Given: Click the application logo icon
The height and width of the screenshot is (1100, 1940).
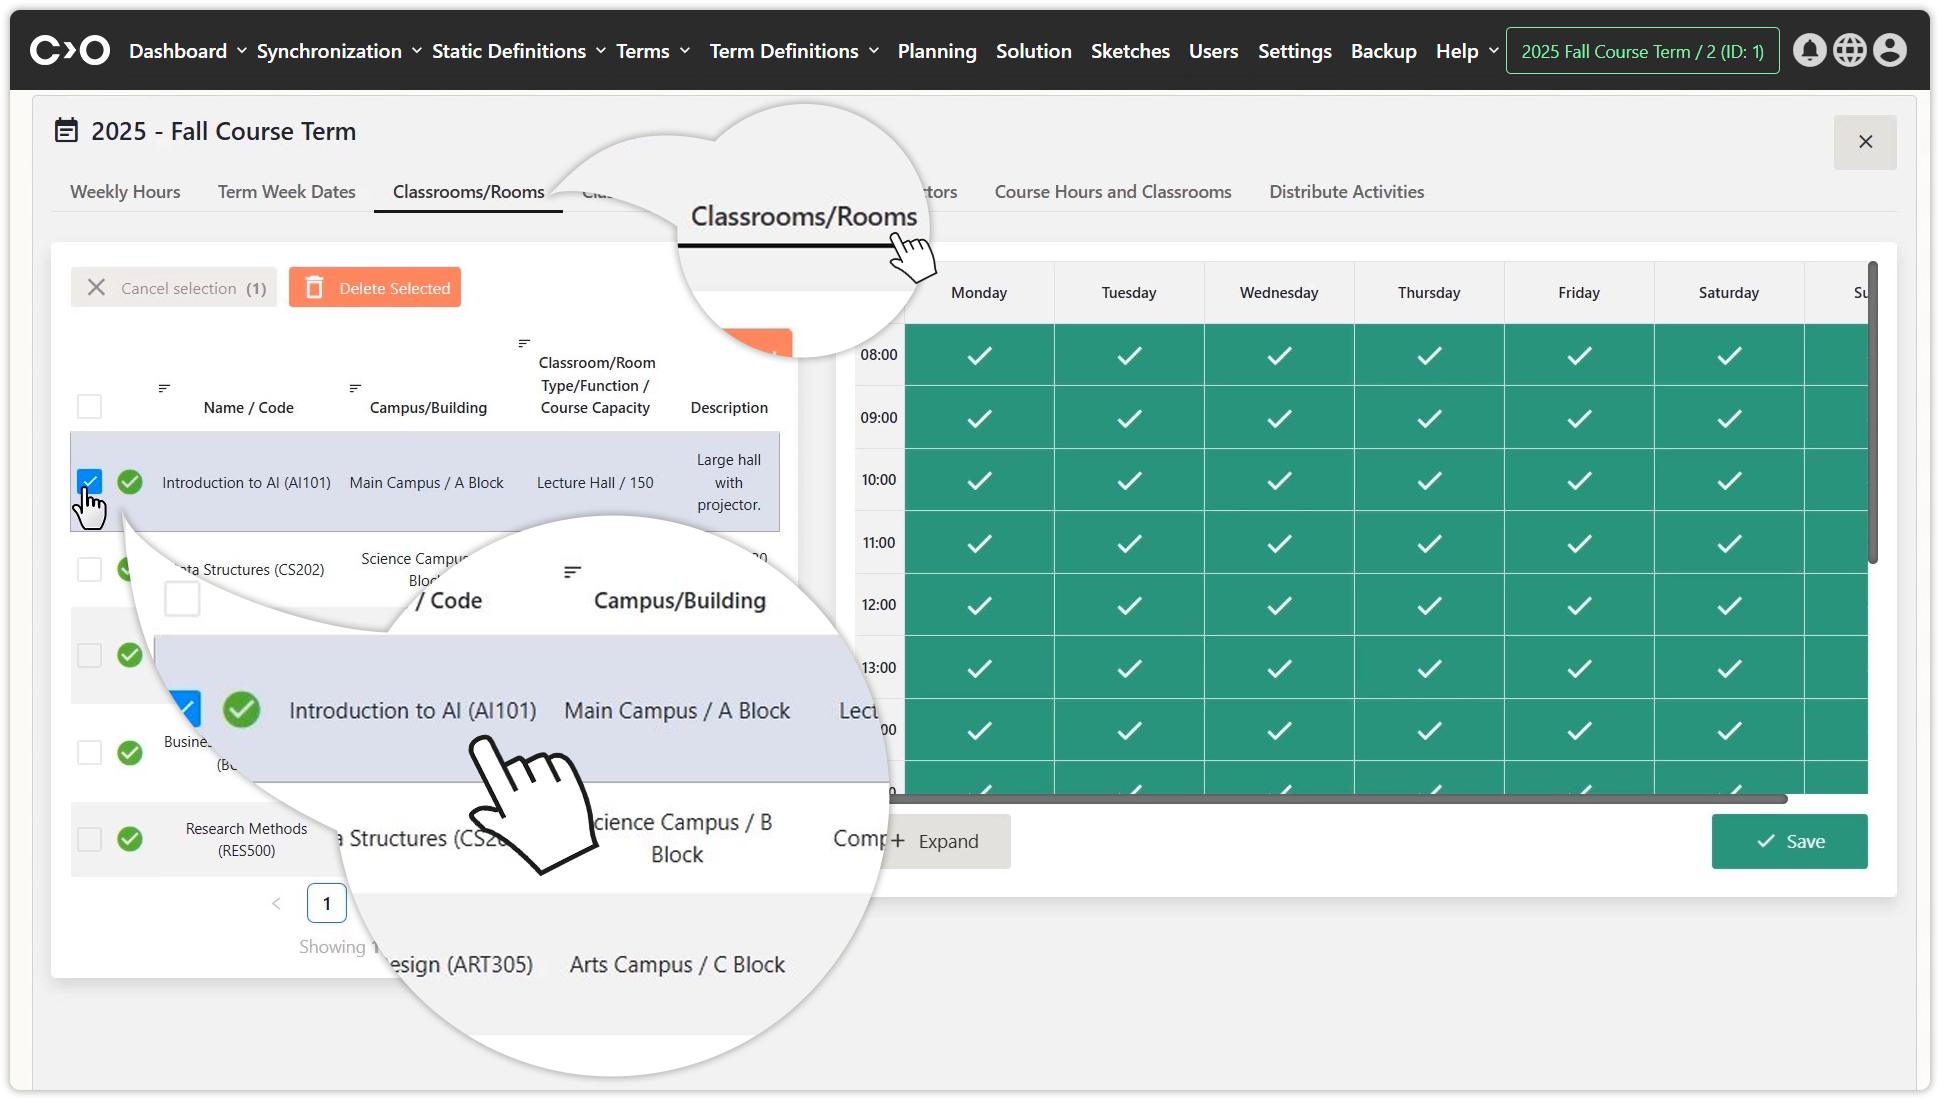Looking at the screenshot, I should point(69,50).
